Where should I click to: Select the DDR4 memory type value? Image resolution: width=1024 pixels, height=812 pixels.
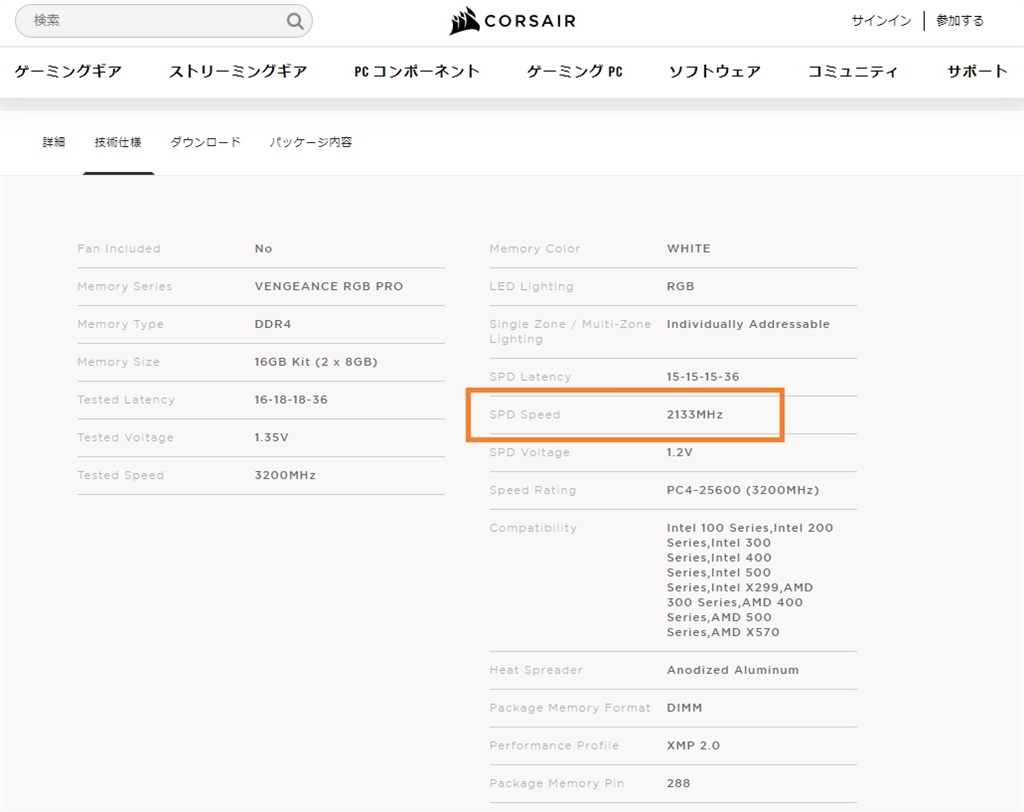[273, 324]
